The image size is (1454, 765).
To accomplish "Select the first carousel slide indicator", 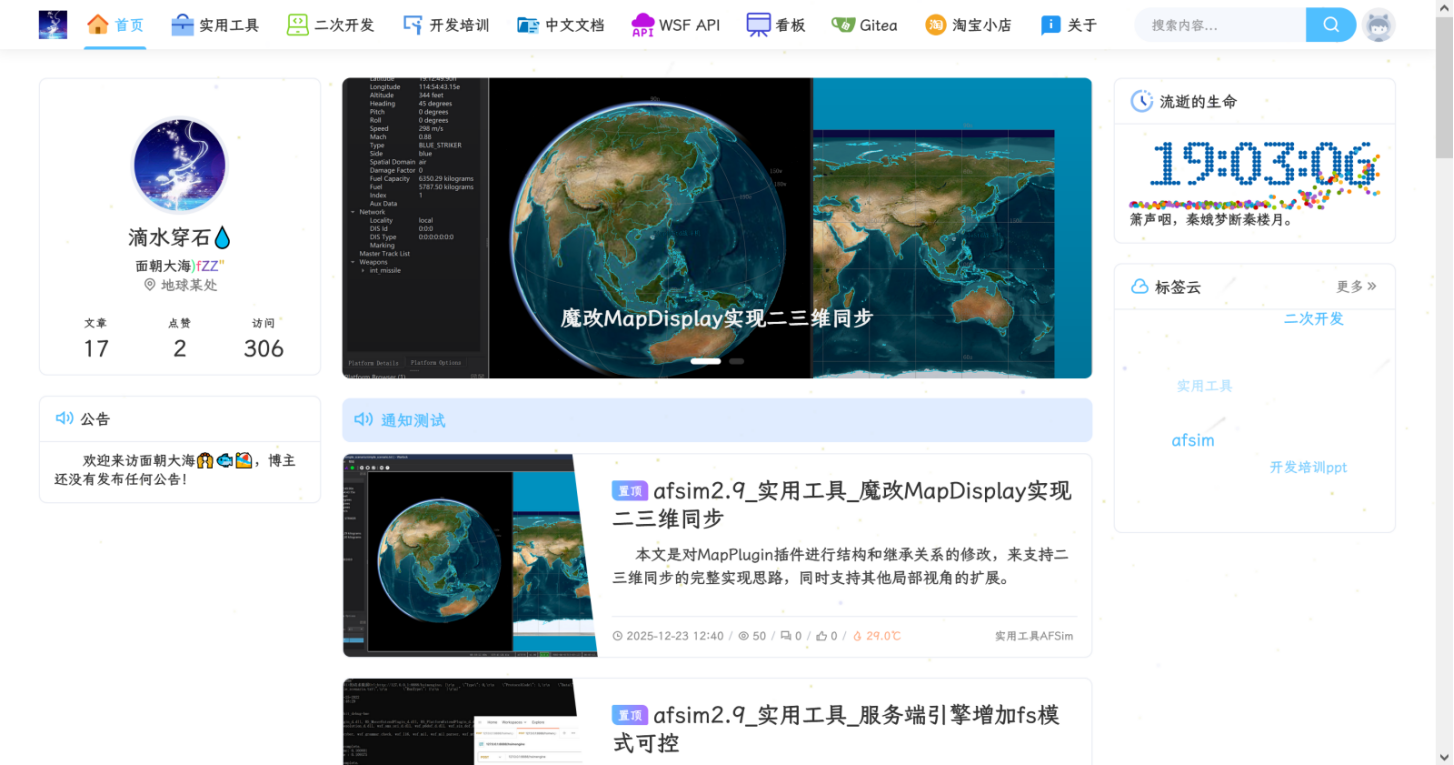I will coord(705,361).
